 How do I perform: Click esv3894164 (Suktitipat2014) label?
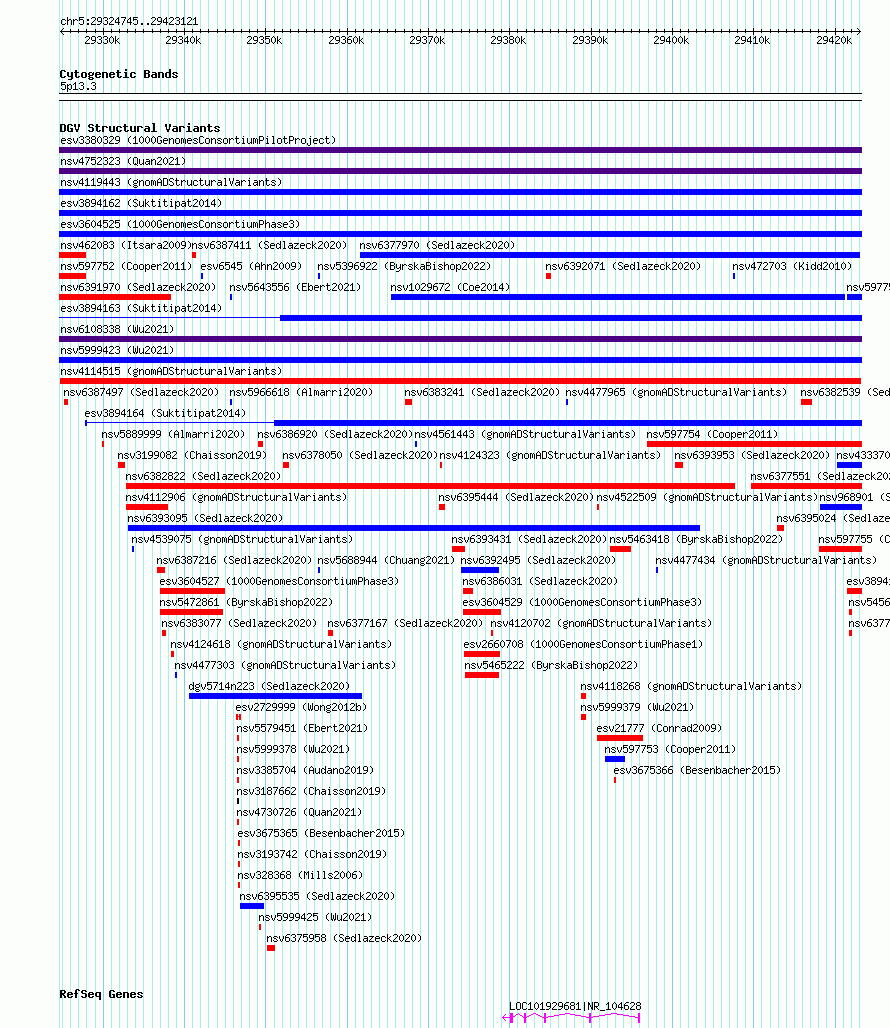click(165, 413)
